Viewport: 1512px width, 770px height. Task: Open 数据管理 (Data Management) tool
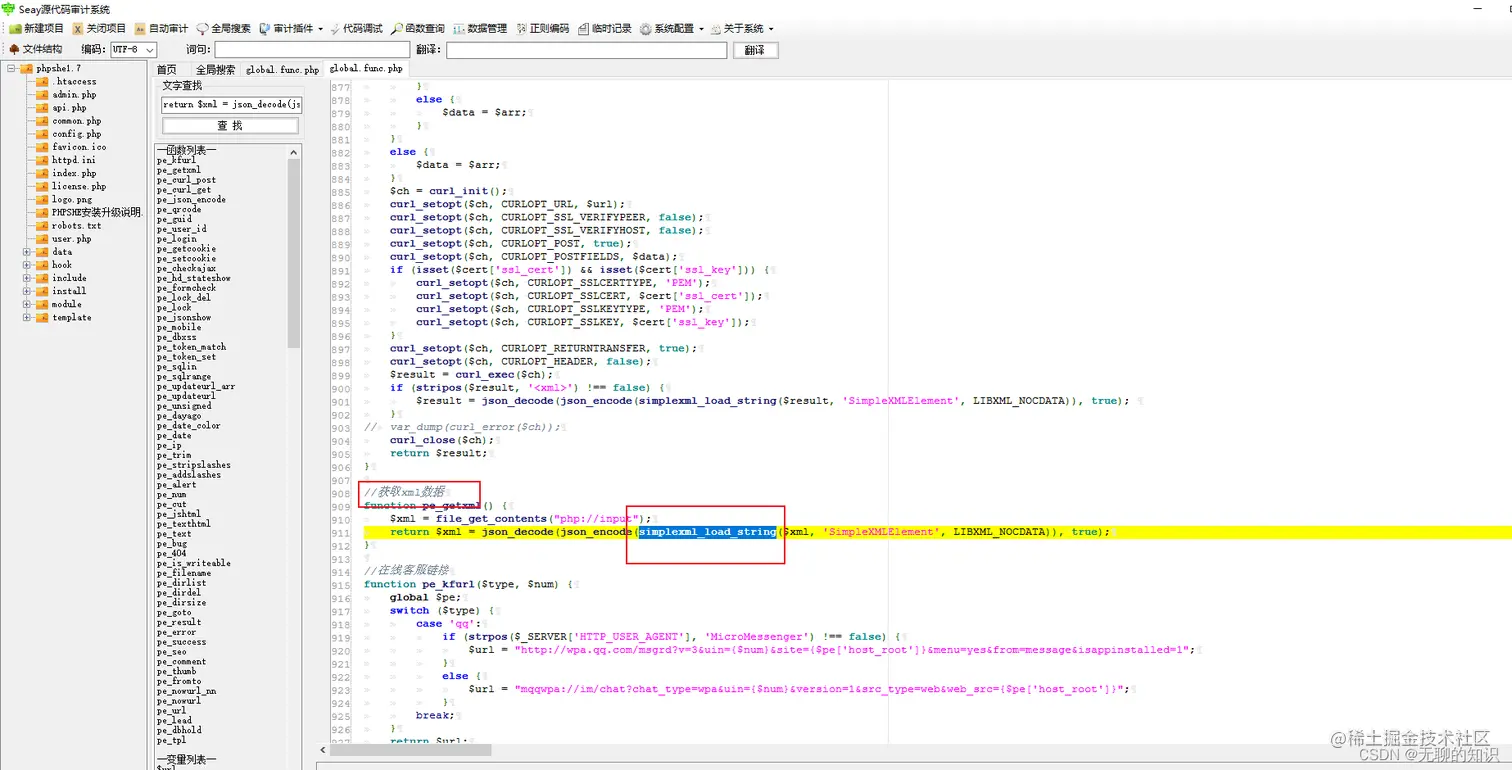pos(480,29)
